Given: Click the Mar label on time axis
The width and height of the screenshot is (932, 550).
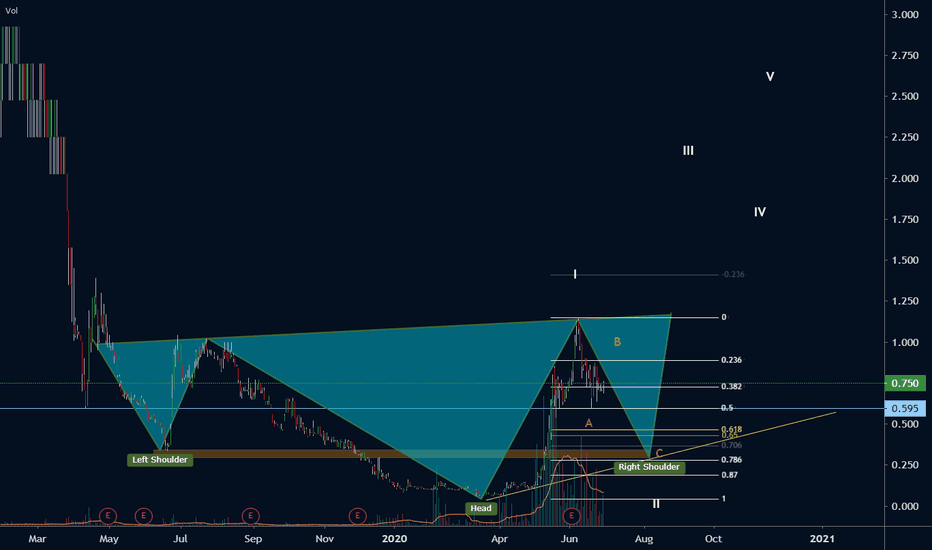Looking at the screenshot, I should coord(37,539).
